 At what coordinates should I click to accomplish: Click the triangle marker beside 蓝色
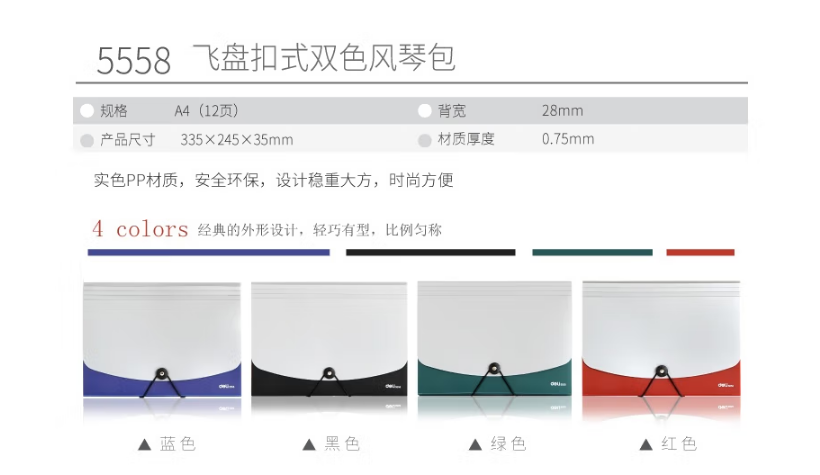[144, 445]
